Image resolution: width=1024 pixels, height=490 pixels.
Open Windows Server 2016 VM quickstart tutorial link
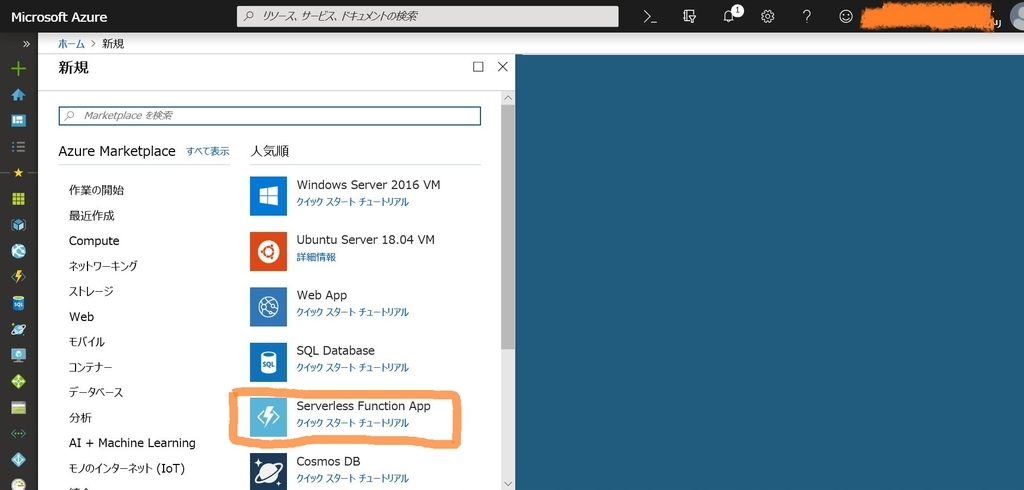click(353, 202)
